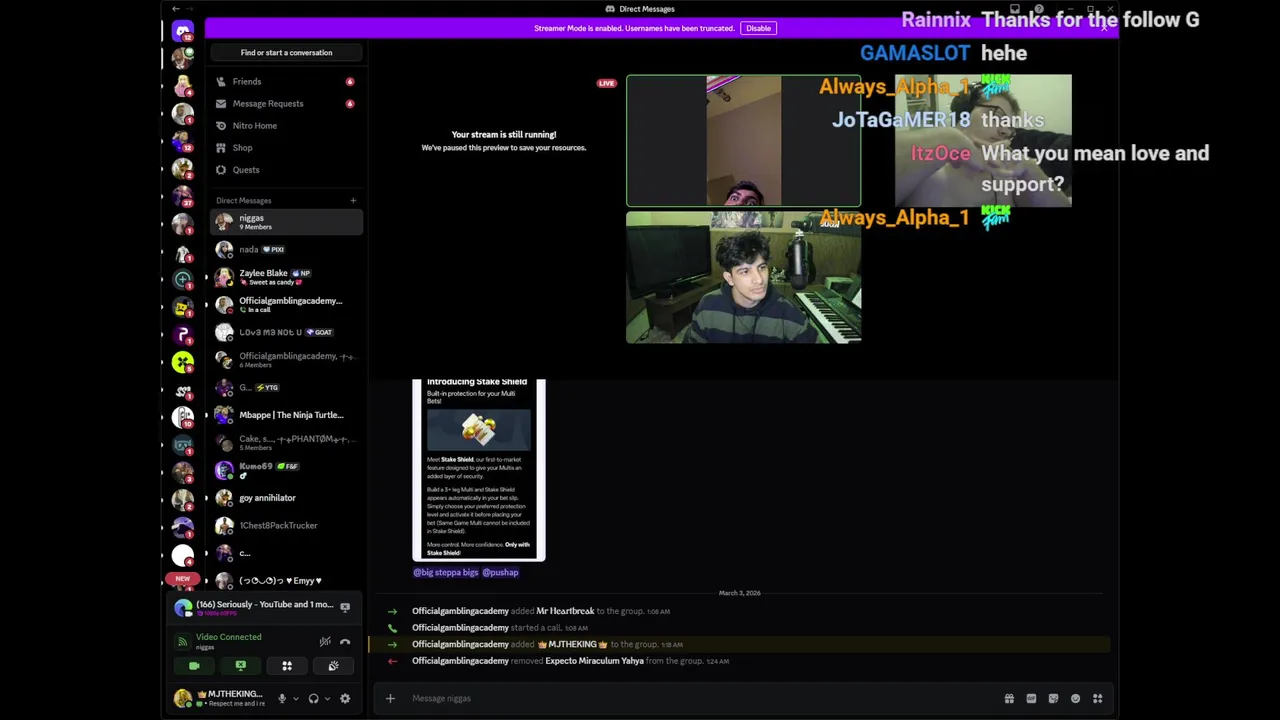Open the Friends tab

[x=286, y=82]
